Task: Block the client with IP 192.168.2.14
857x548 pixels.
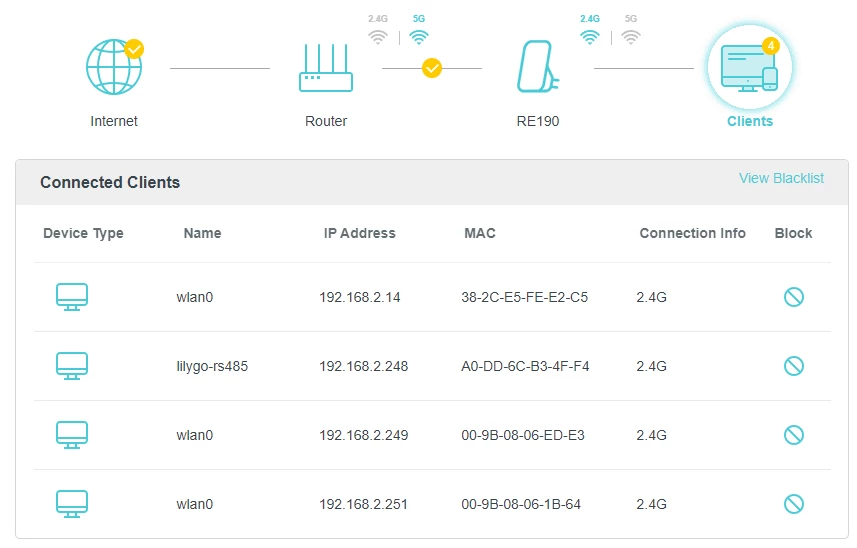Action: (x=794, y=297)
